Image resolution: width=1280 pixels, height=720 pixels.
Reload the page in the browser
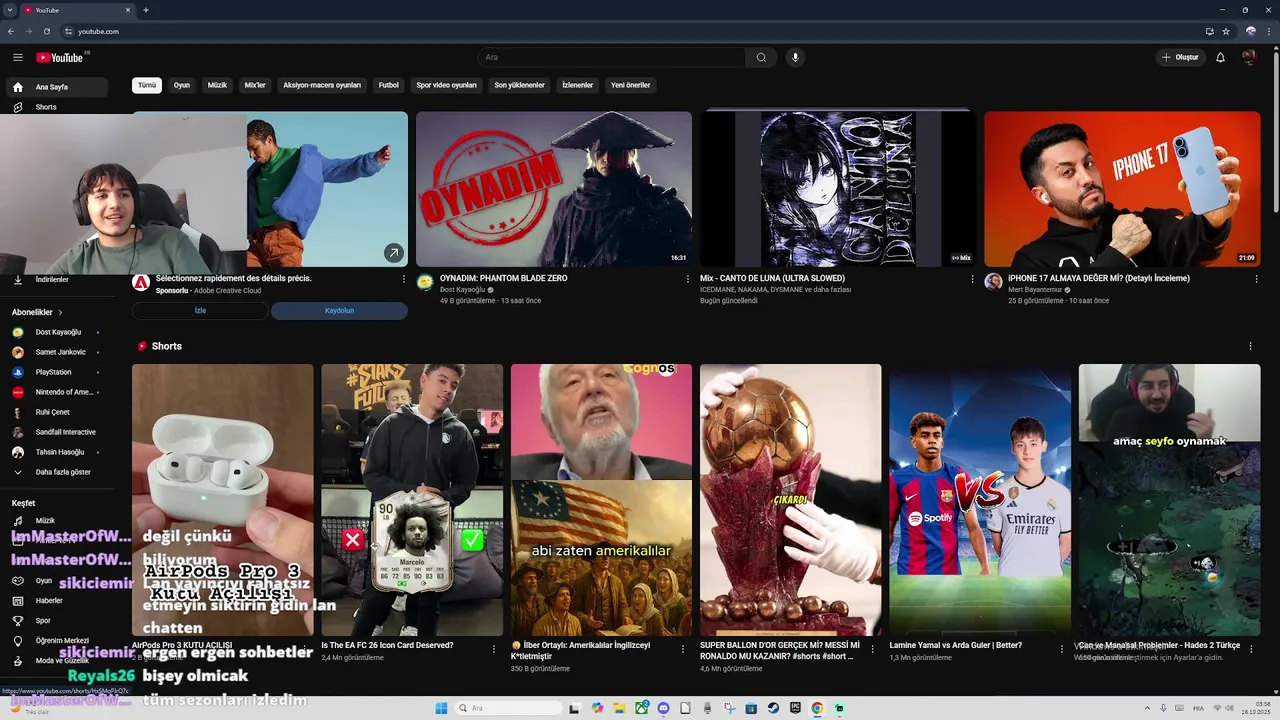coord(46,31)
